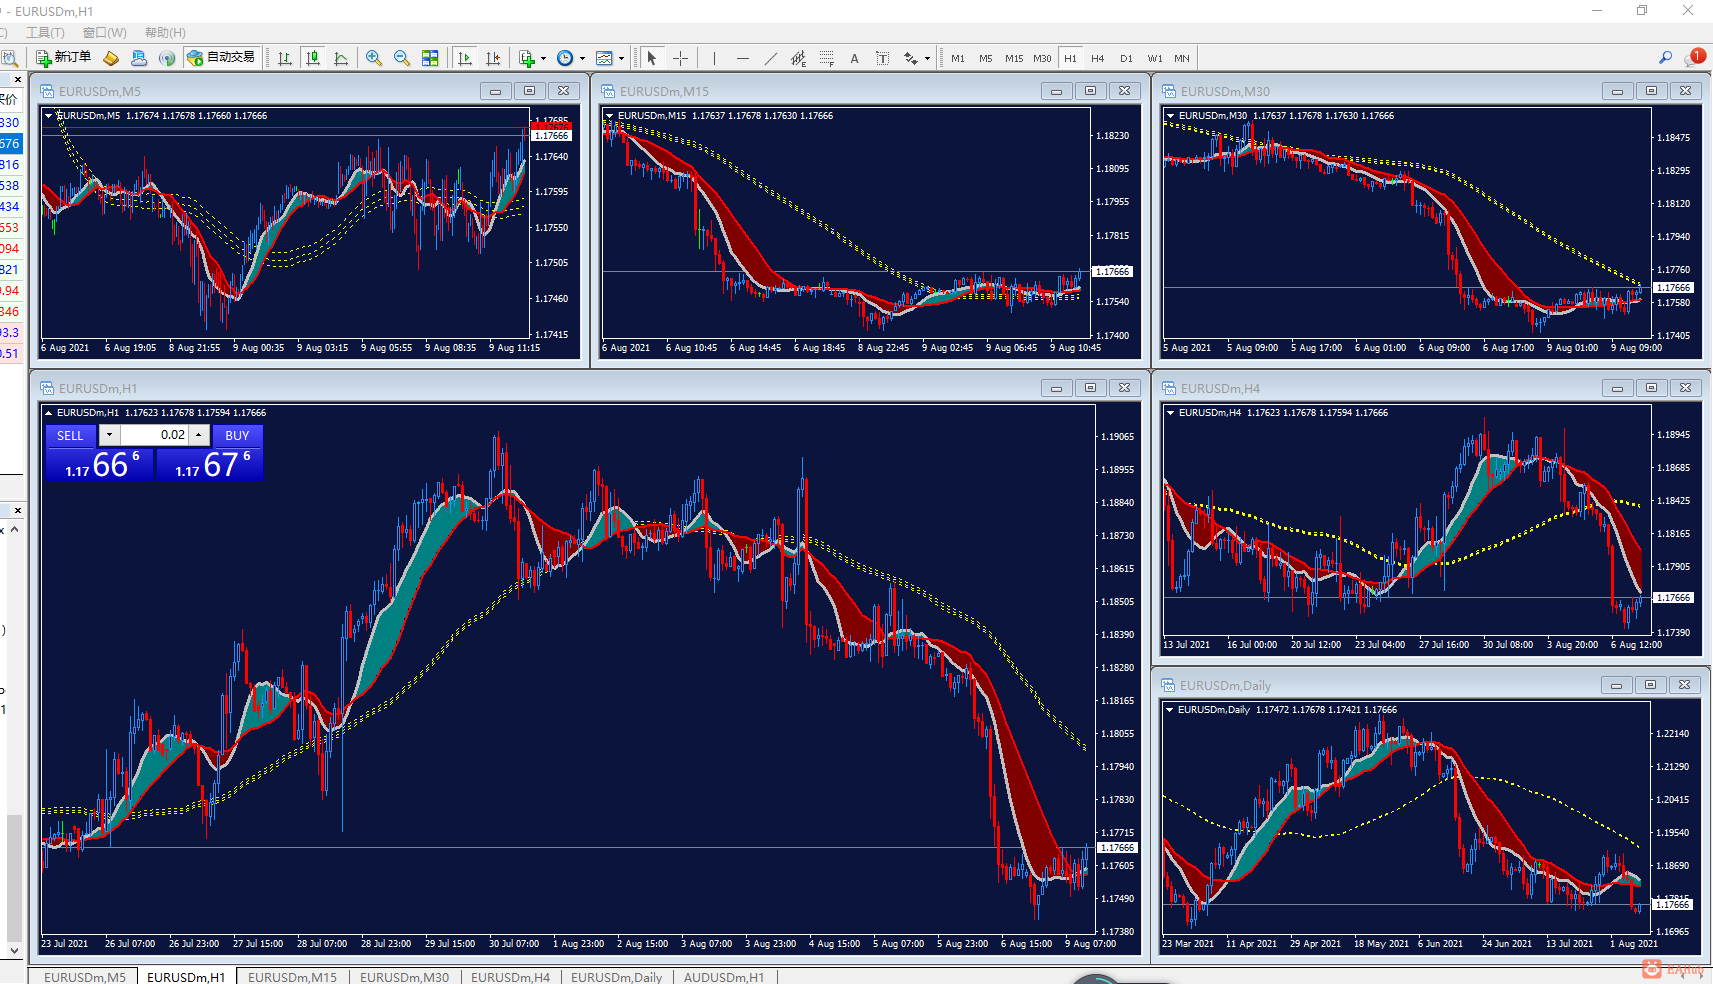Expand the periods dropdown arrow
This screenshot has height=984, width=1713.
pyautogui.click(x=582, y=58)
